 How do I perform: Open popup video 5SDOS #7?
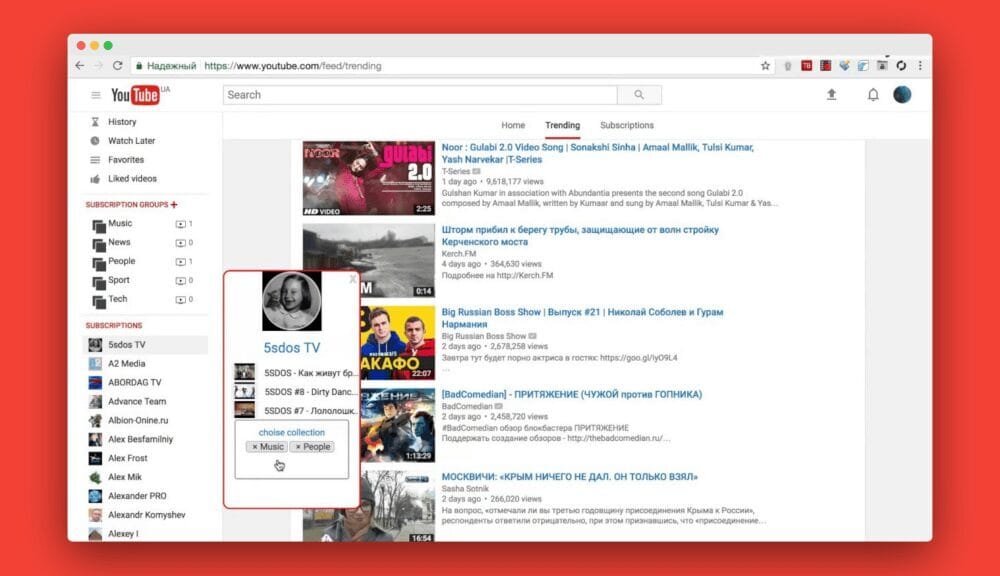click(x=296, y=411)
